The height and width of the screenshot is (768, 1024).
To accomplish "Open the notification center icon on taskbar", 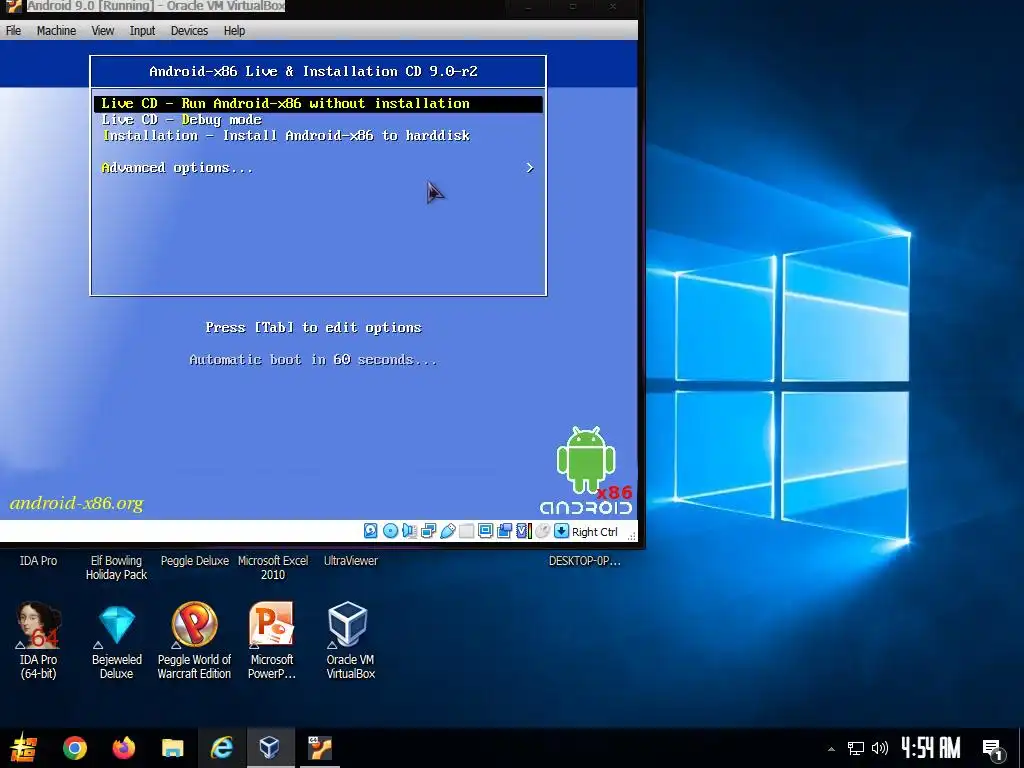I will tap(993, 749).
